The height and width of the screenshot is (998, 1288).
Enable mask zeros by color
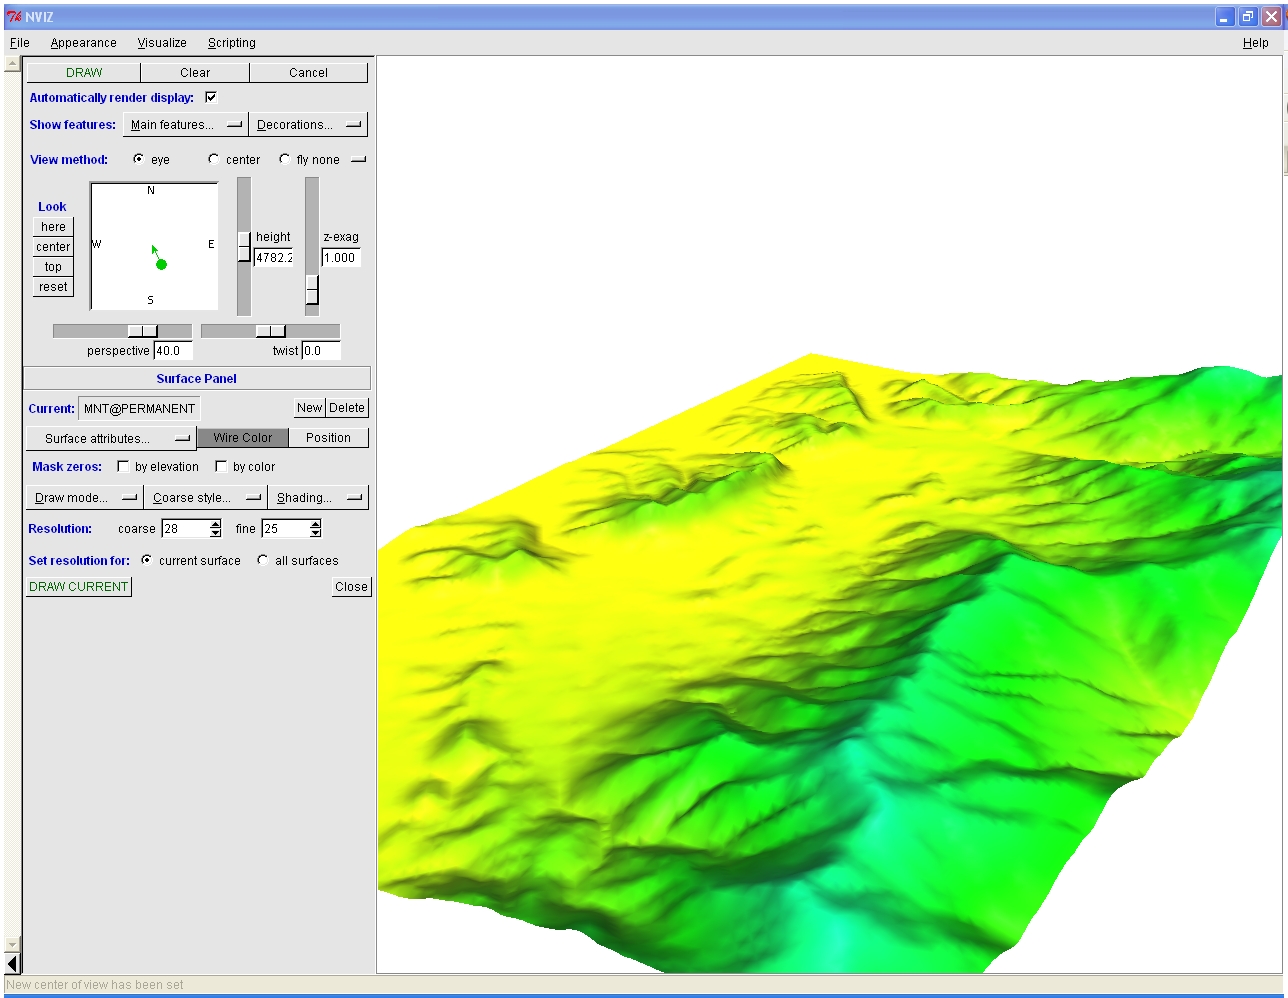(221, 465)
